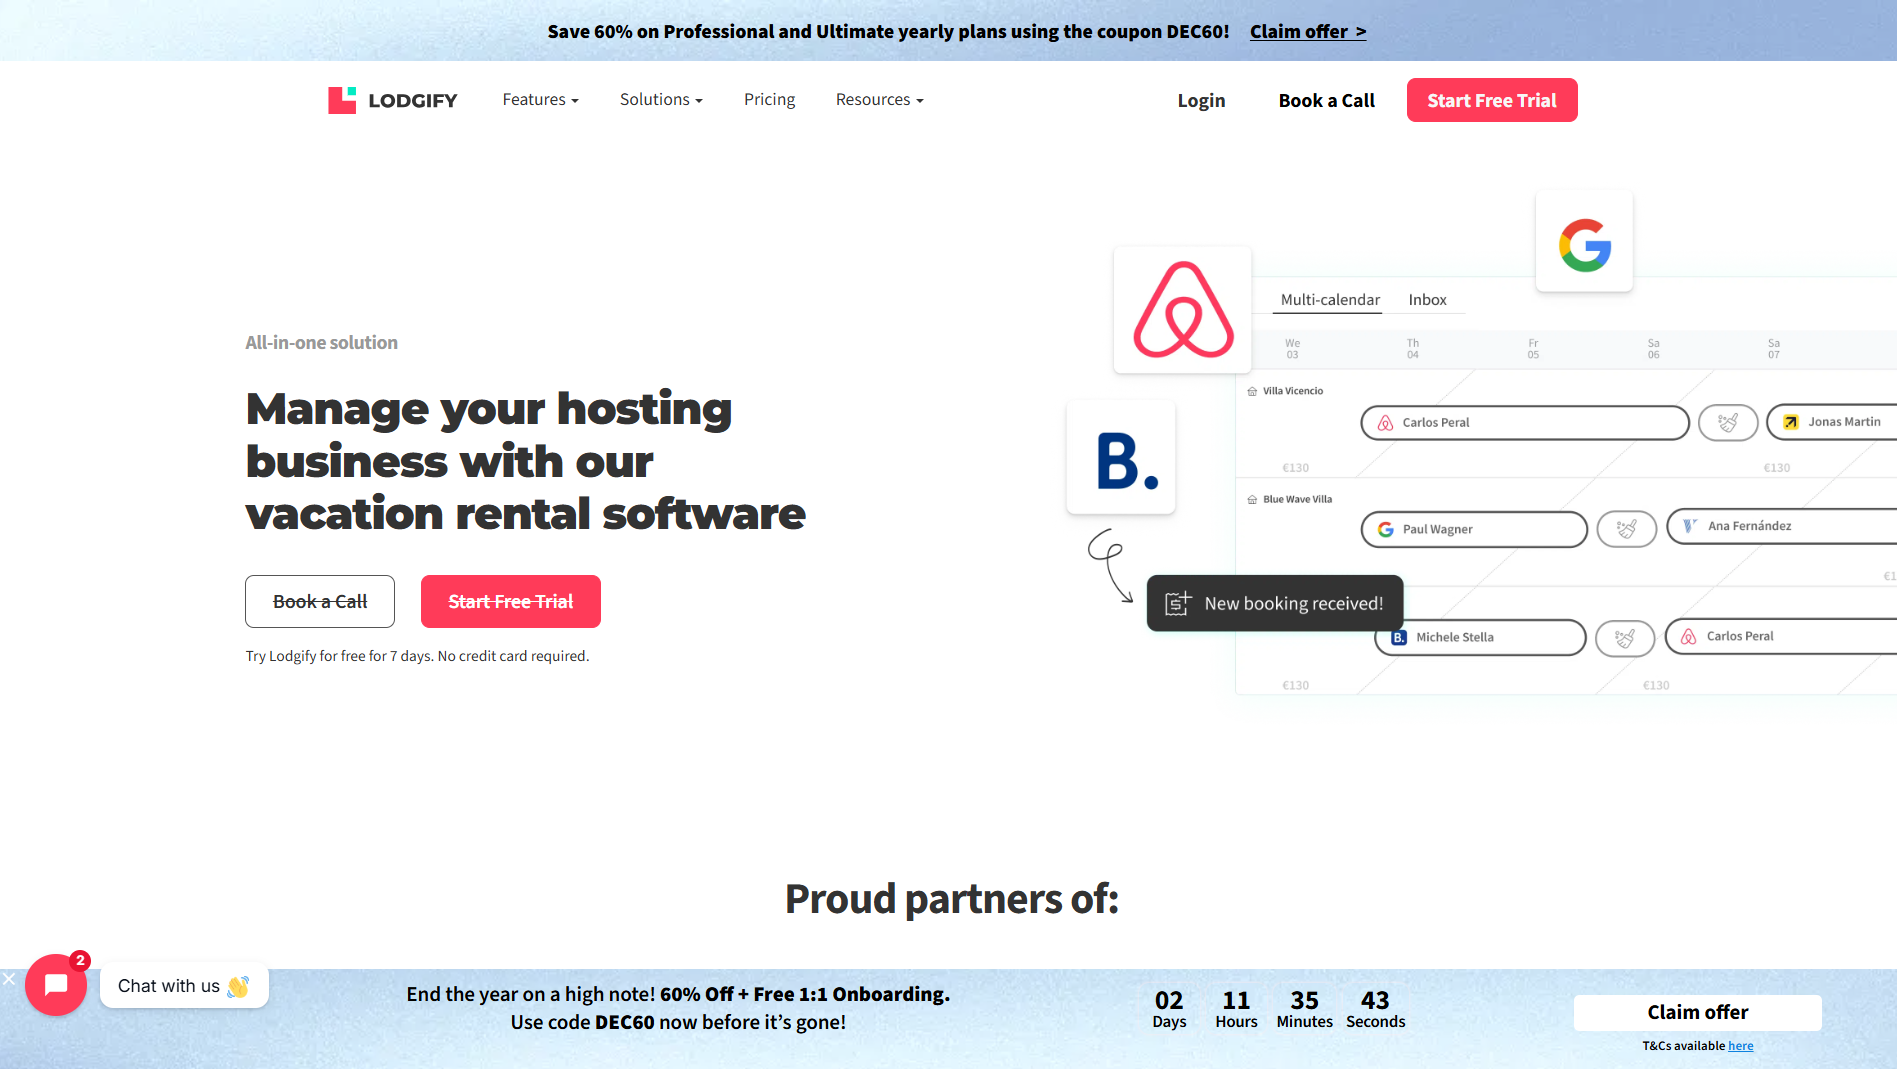This screenshot has width=1897, height=1069.
Task: Click the Airbnb logo card
Action: (x=1183, y=310)
